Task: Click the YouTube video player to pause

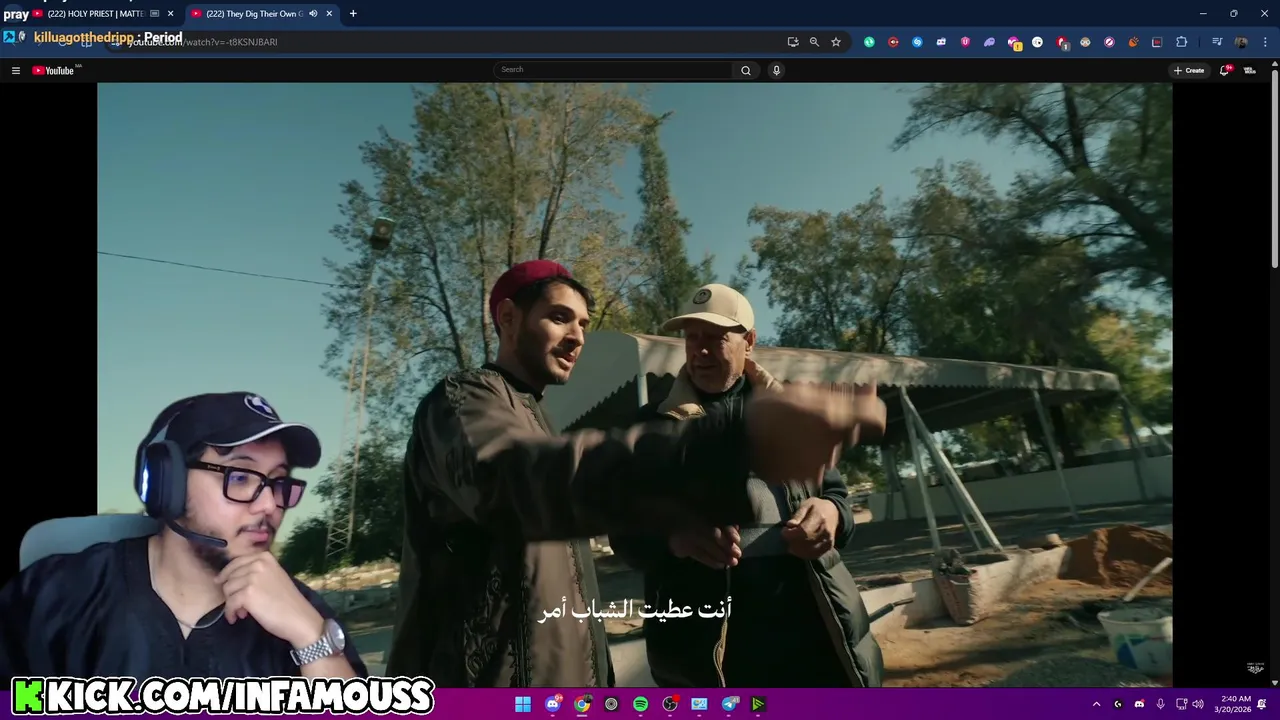Action: [634, 384]
